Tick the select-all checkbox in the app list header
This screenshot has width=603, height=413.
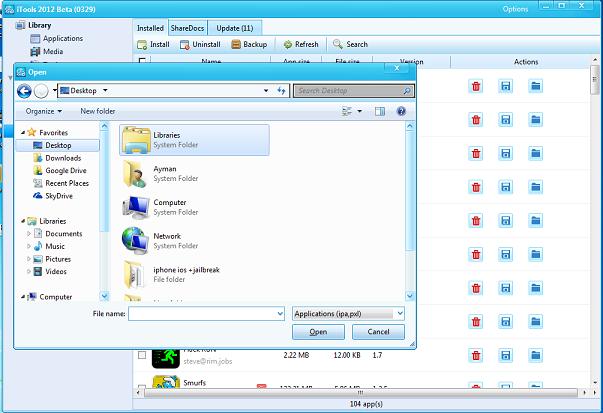pos(142,60)
